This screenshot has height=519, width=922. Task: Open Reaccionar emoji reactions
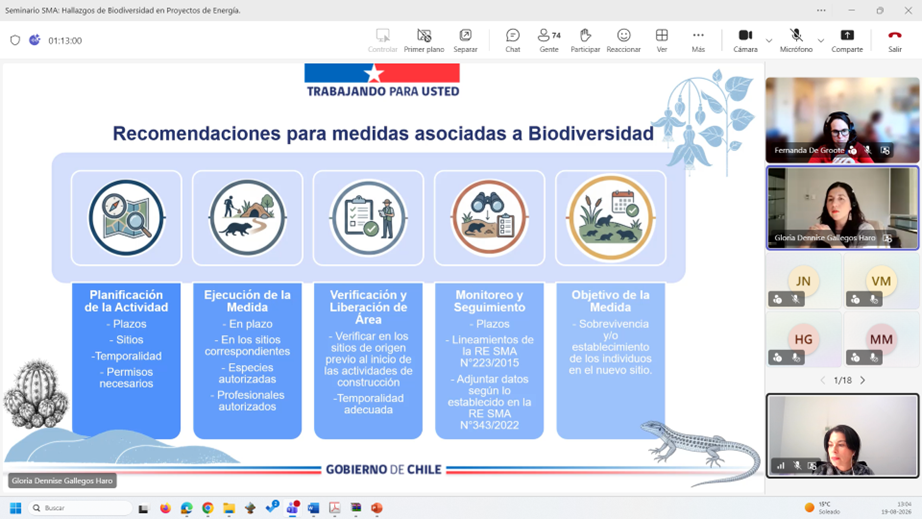coord(623,41)
